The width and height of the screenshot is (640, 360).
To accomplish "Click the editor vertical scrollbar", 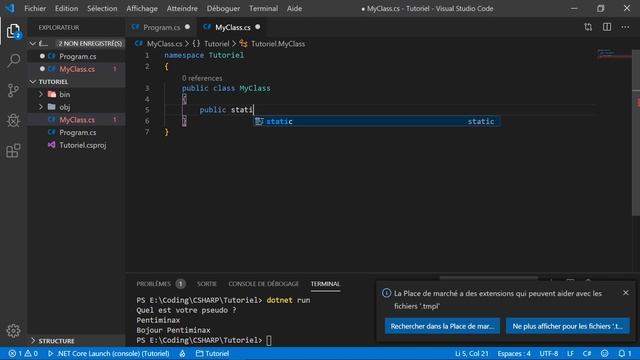I will pyautogui.click(x=636, y=133).
